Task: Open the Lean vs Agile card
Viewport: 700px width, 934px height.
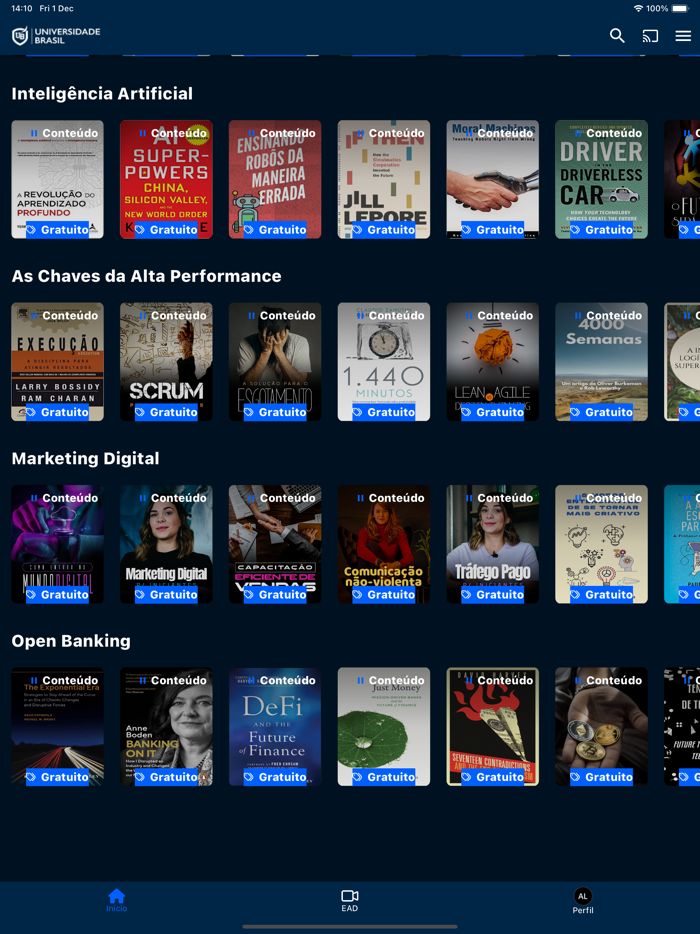Action: coord(493,362)
